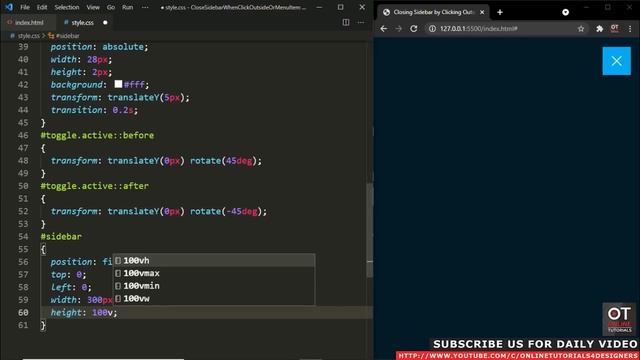Open the Edit menu
Viewport: 640px width, 360px height.
[x=42, y=7]
